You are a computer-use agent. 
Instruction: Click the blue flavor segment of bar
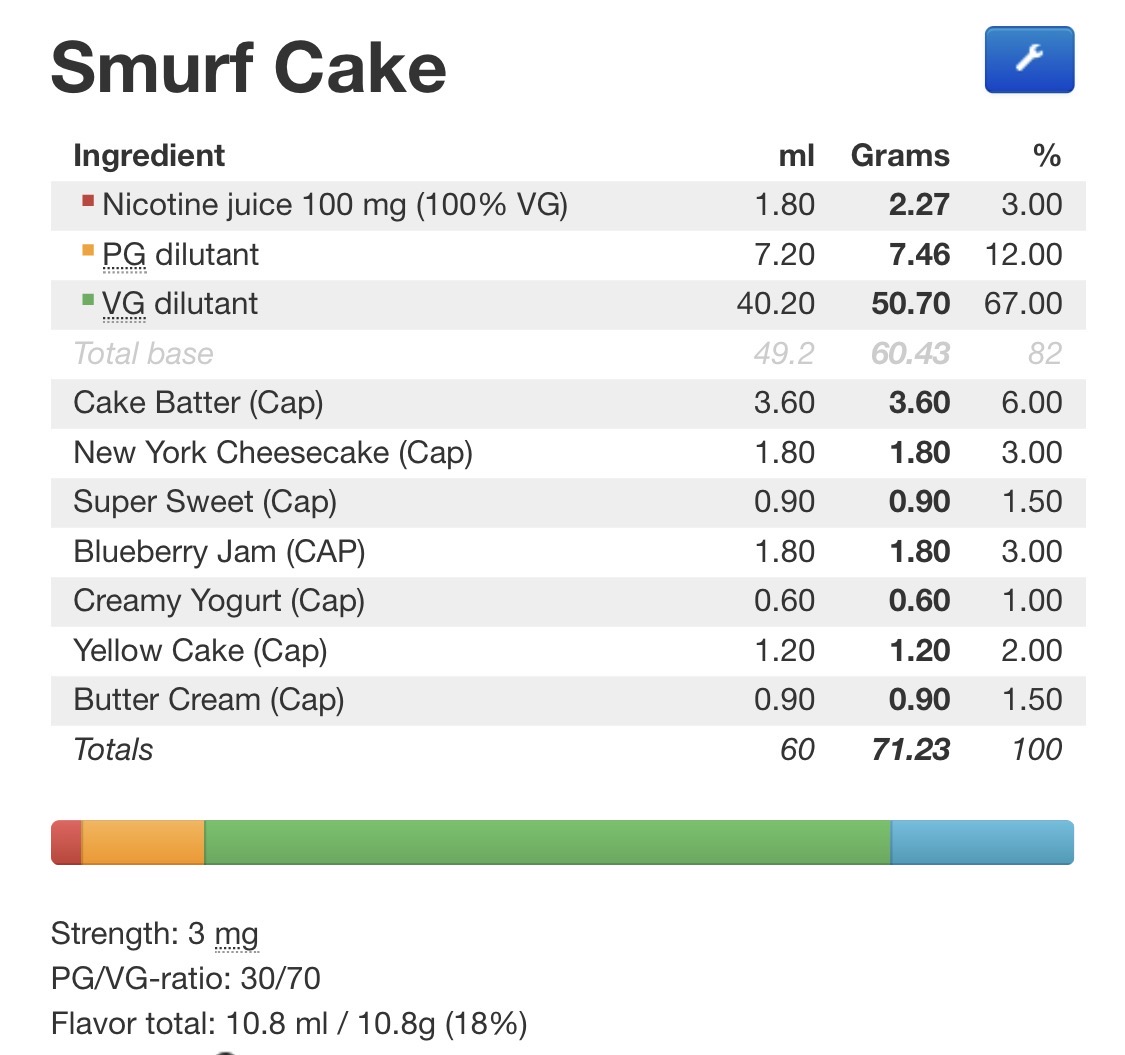tap(982, 842)
